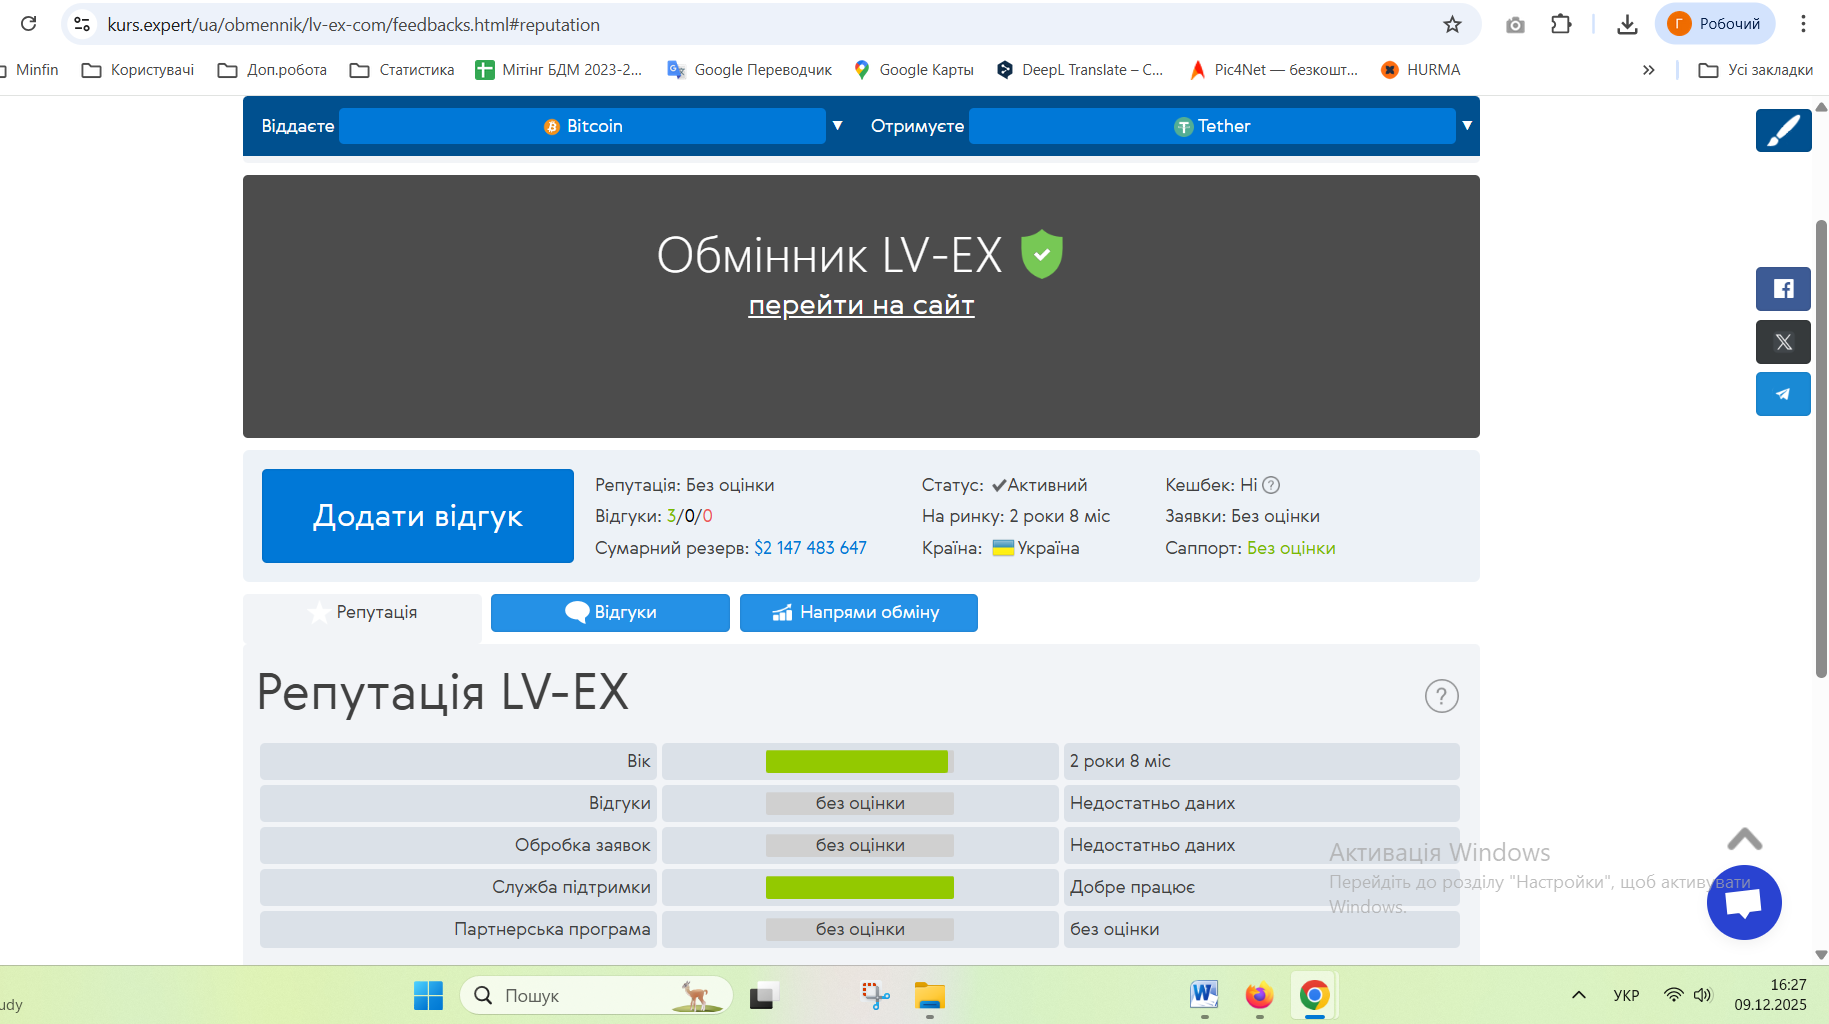The width and height of the screenshot is (1829, 1024).
Task: Show hidden system tray icons
Action: [x=1579, y=995]
